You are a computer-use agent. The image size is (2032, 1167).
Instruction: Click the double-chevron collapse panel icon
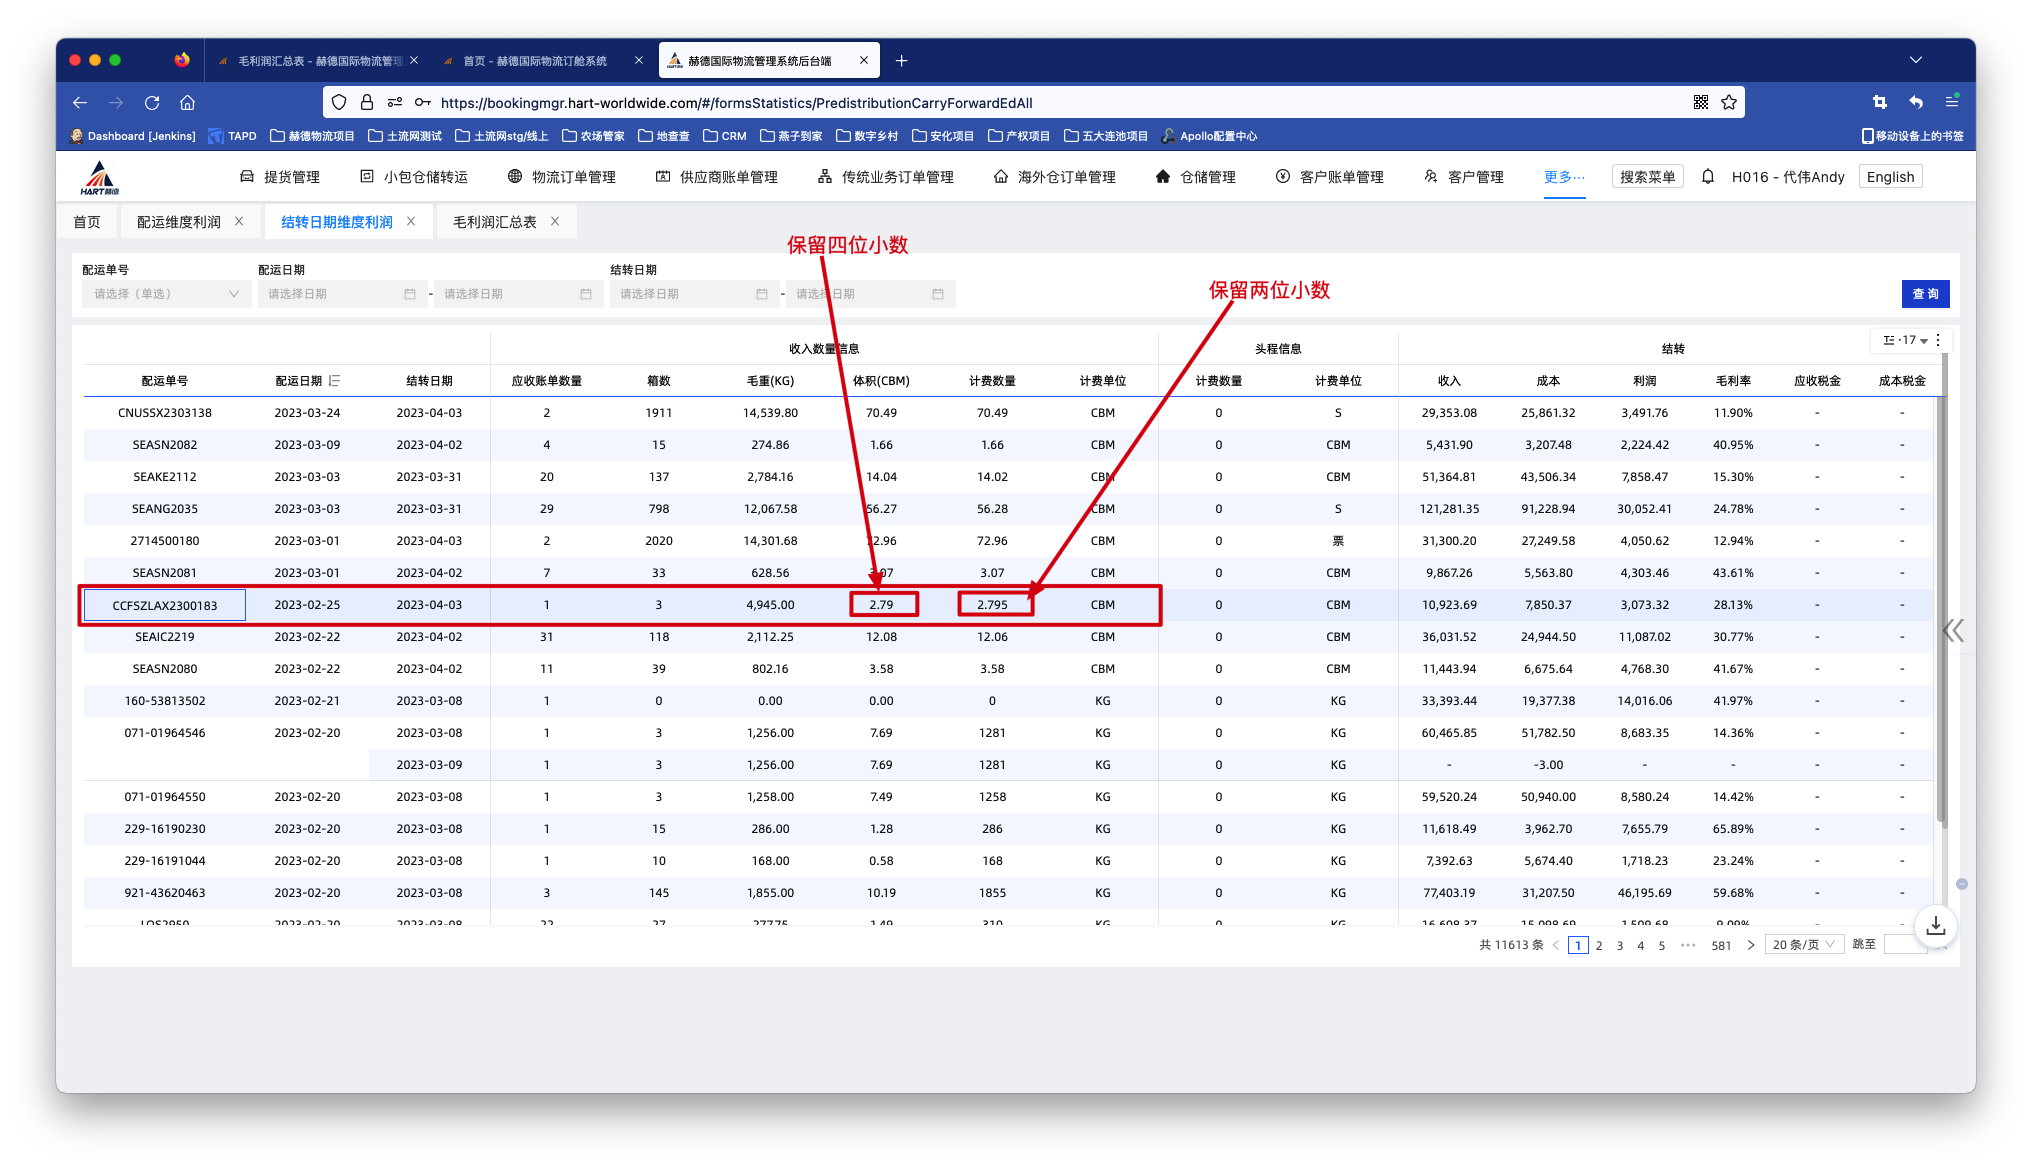[1953, 630]
